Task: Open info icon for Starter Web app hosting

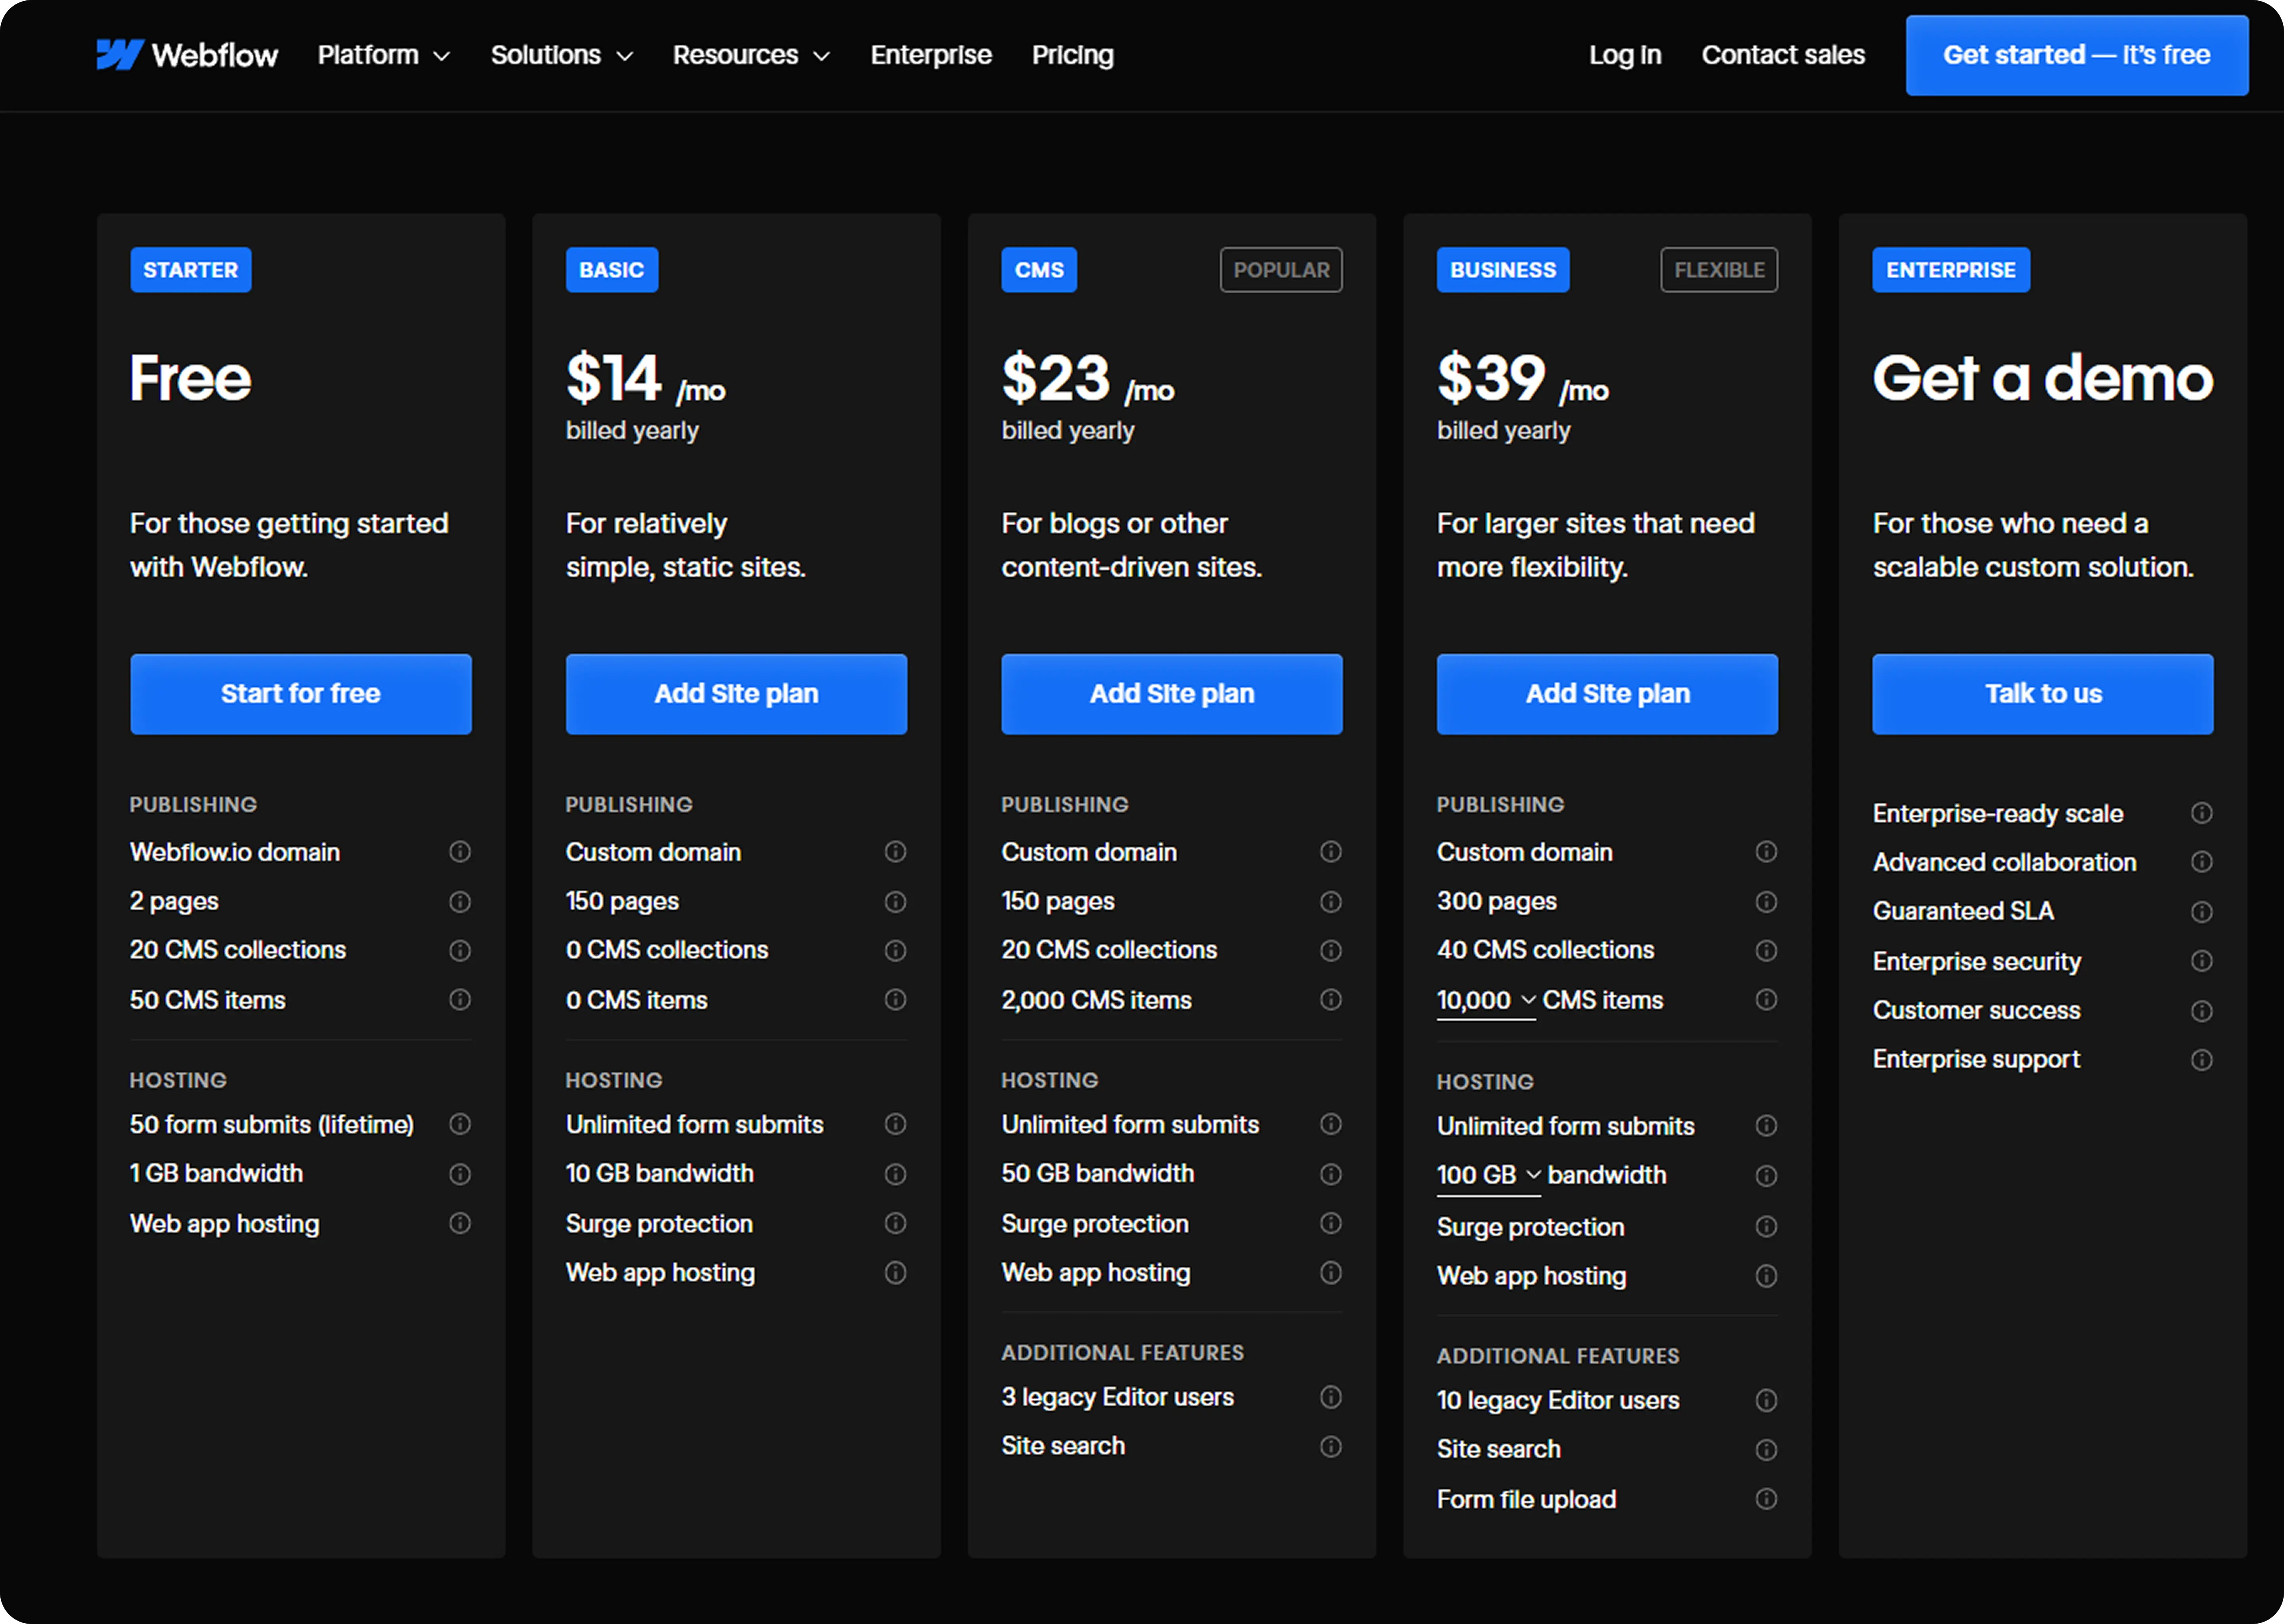Action: (460, 1224)
